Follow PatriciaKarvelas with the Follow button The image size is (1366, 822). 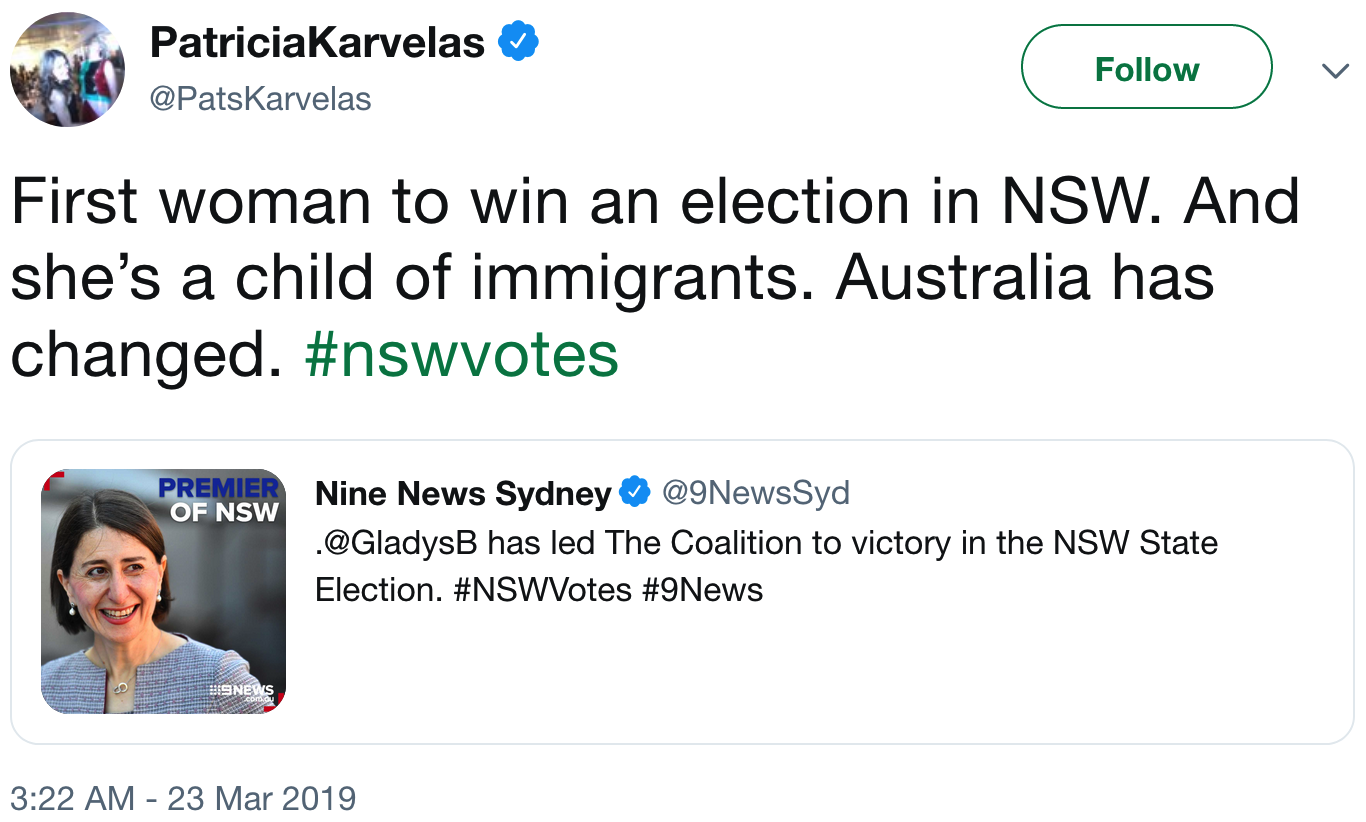(x=1146, y=67)
